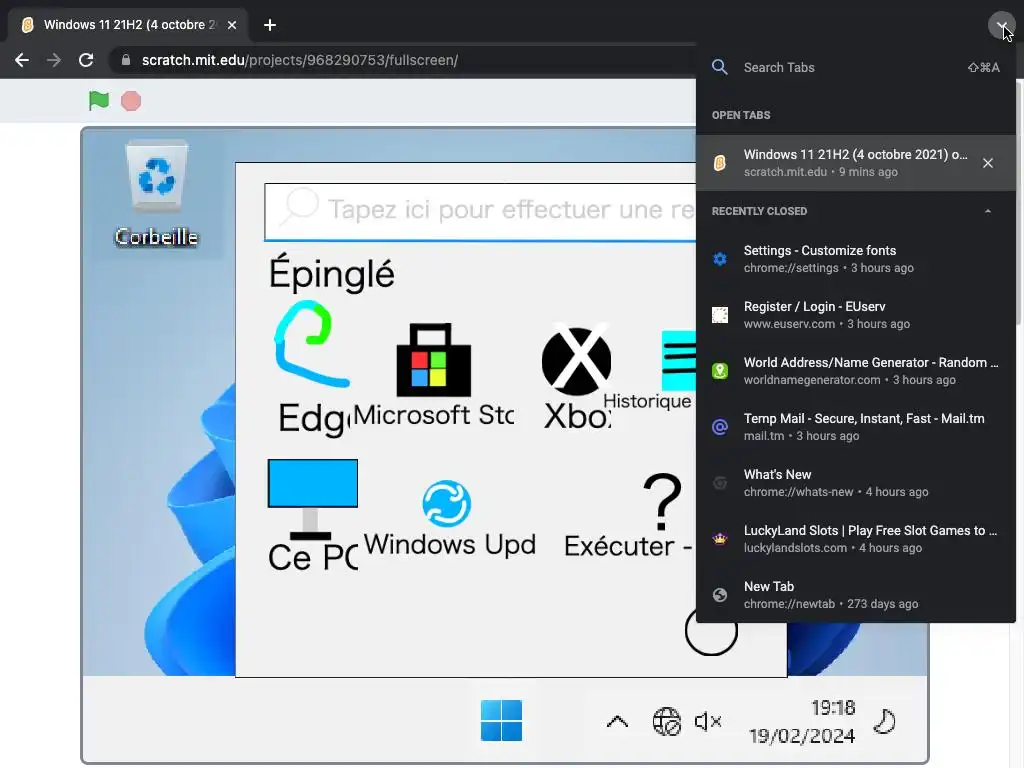Click the scratch.mit.edu address bar URL
This screenshot has width=1024, height=768.
300,60
